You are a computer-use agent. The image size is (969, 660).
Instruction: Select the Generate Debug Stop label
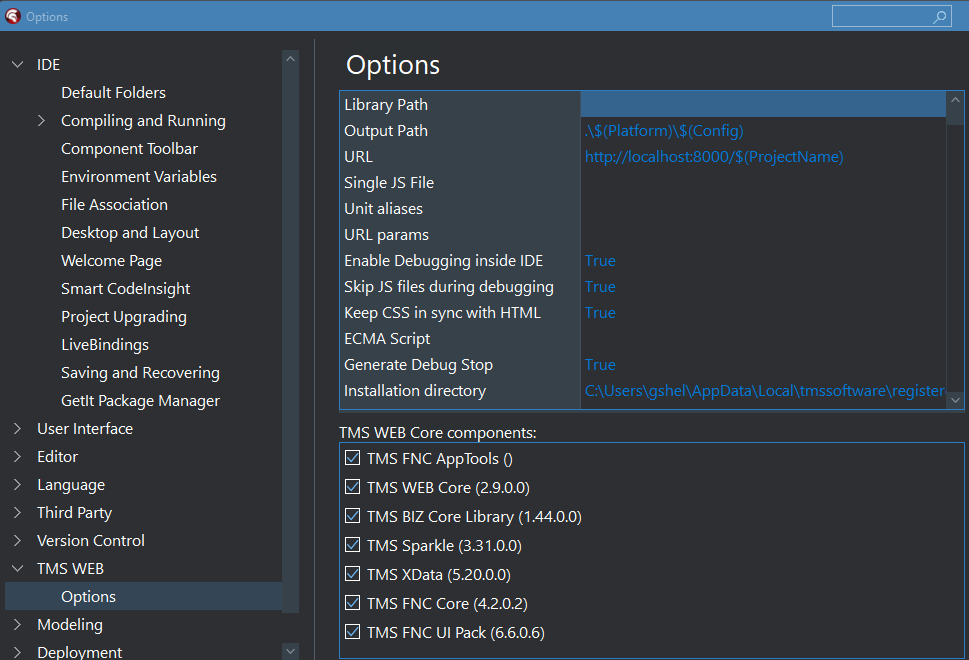coord(418,365)
